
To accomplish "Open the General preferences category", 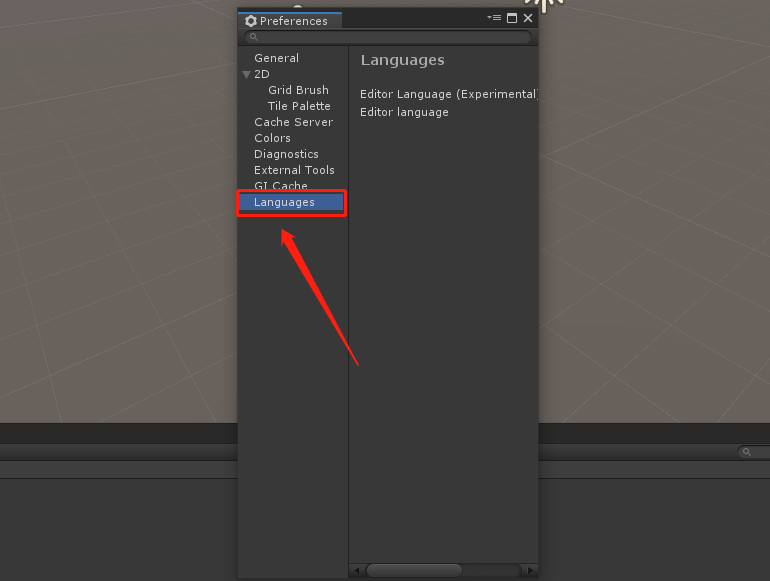I will point(276,58).
